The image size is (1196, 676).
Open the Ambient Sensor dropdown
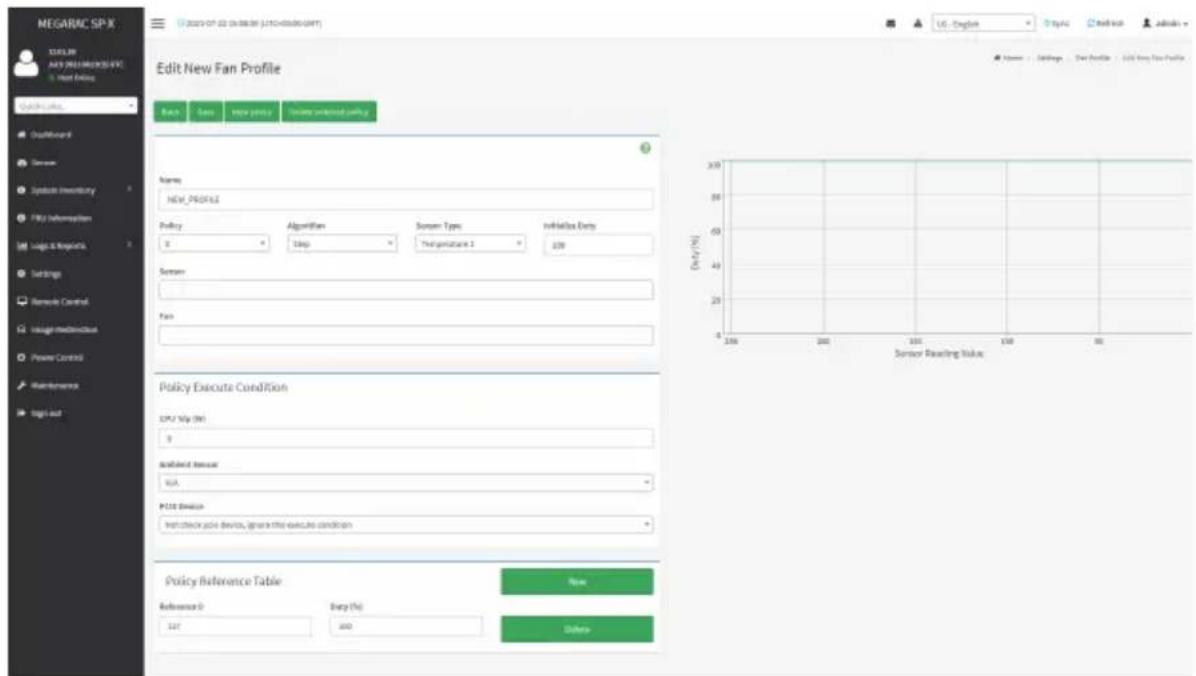(406, 482)
